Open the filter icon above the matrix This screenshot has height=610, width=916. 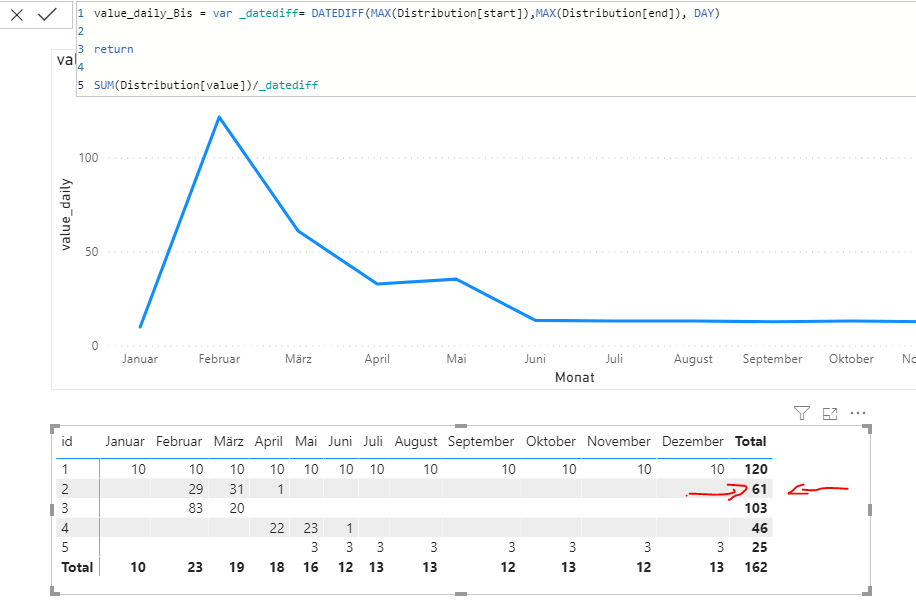(x=802, y=414)
